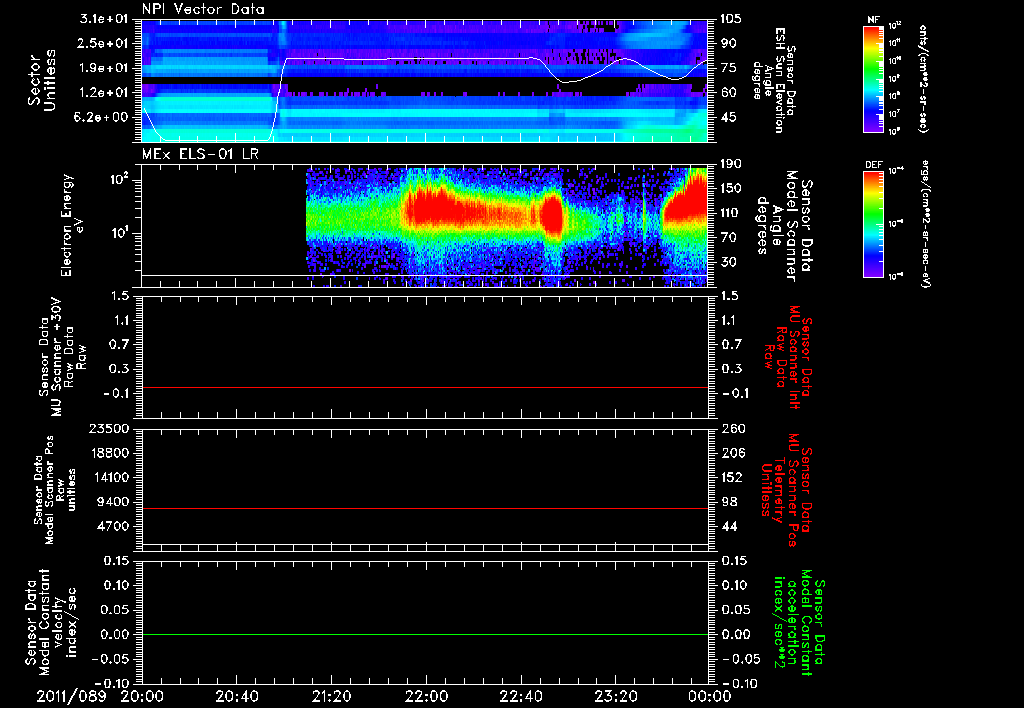
Task: Click the '18800' Scanner Pos tick label
Action: 110,453
